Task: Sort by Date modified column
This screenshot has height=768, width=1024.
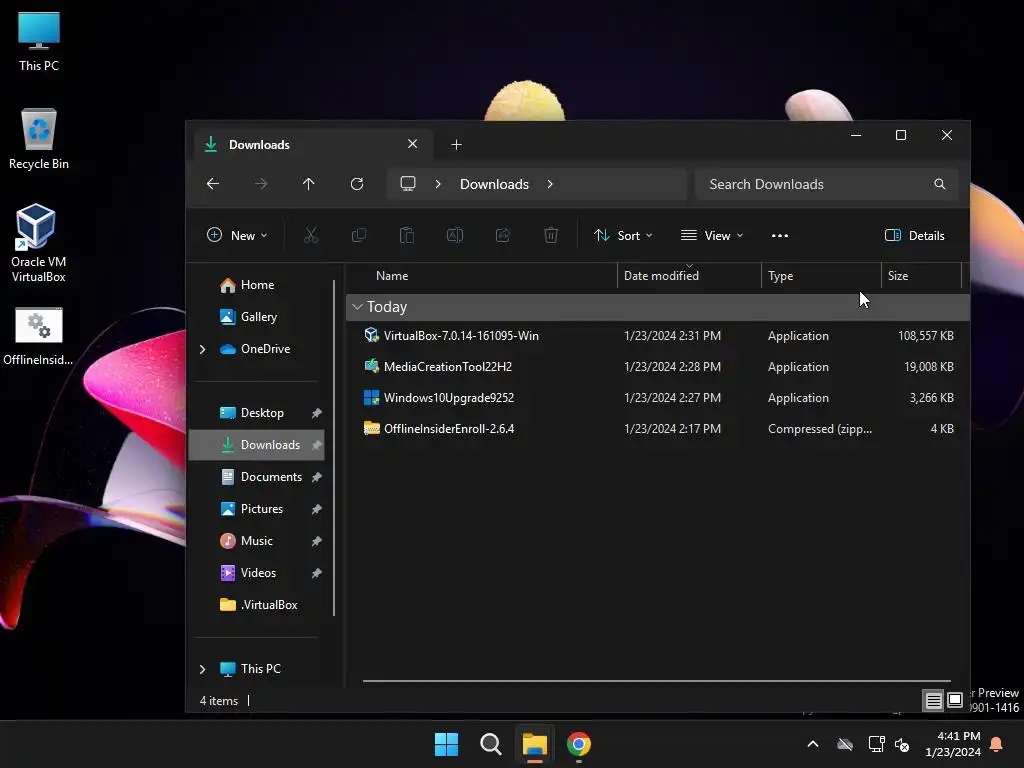Action: (689, 276)
